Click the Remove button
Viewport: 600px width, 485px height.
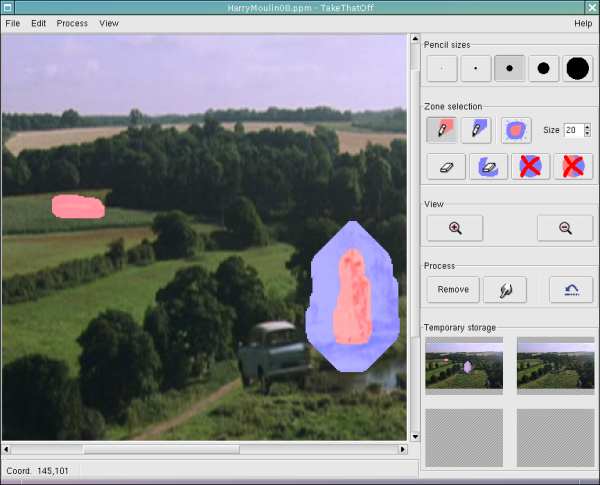[453, 290]
